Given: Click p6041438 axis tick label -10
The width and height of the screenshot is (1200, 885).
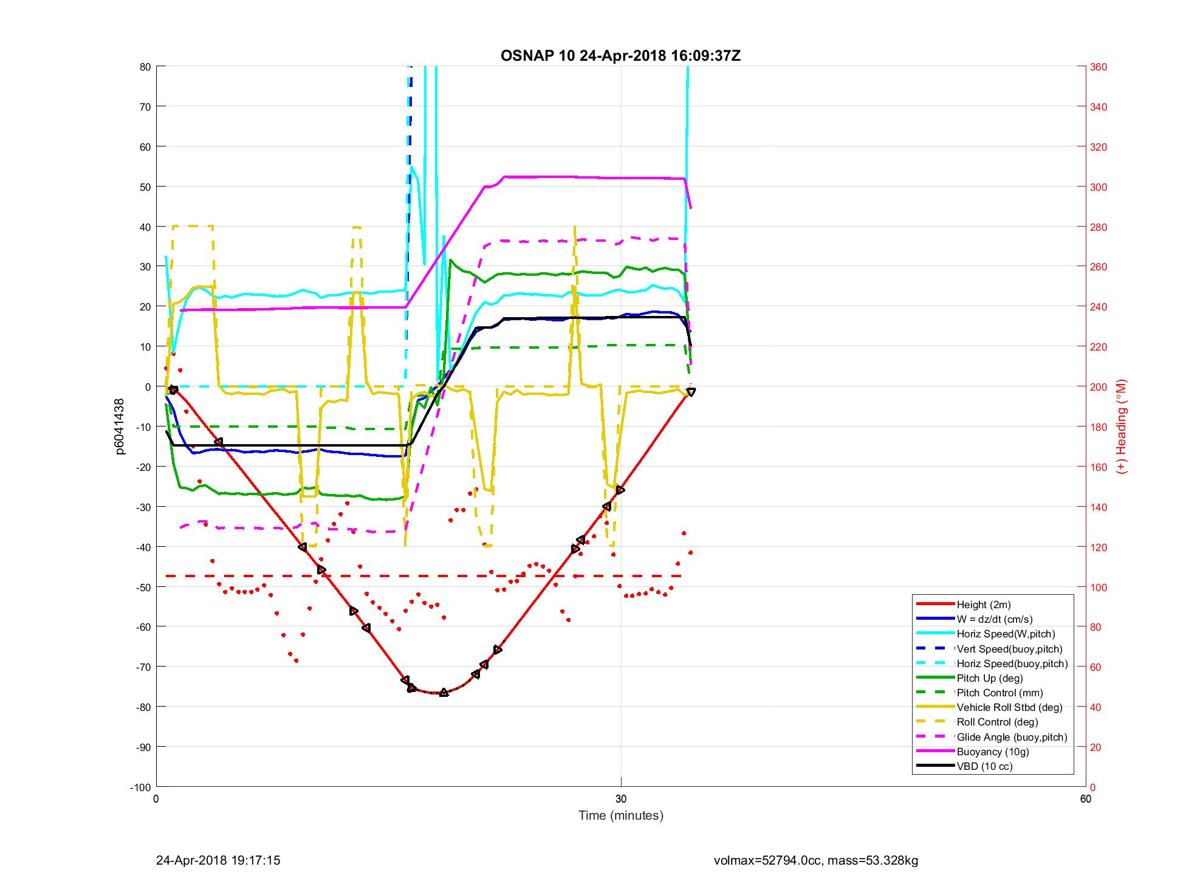Looking at the screenshot, I should point(143,427).
